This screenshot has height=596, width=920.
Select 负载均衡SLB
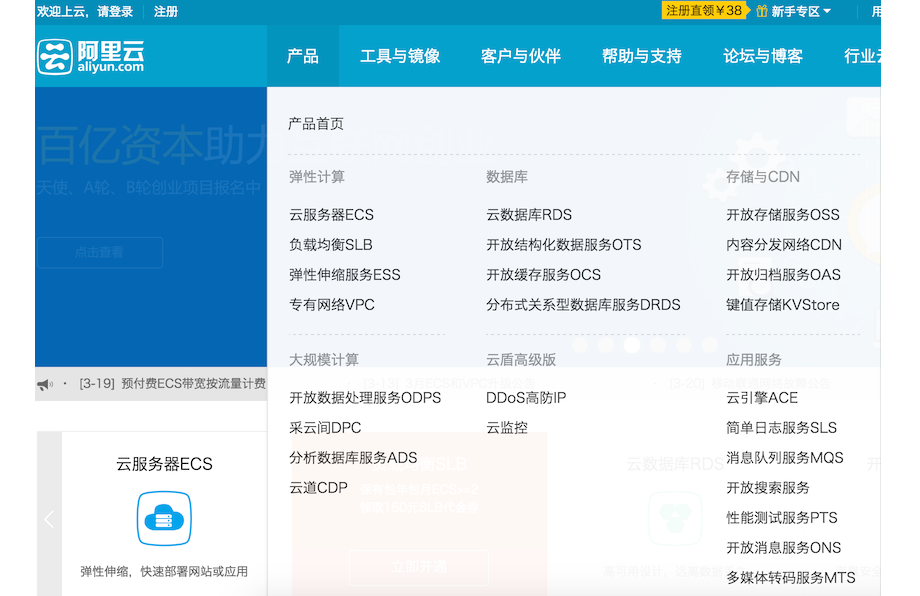coord(331,245)
